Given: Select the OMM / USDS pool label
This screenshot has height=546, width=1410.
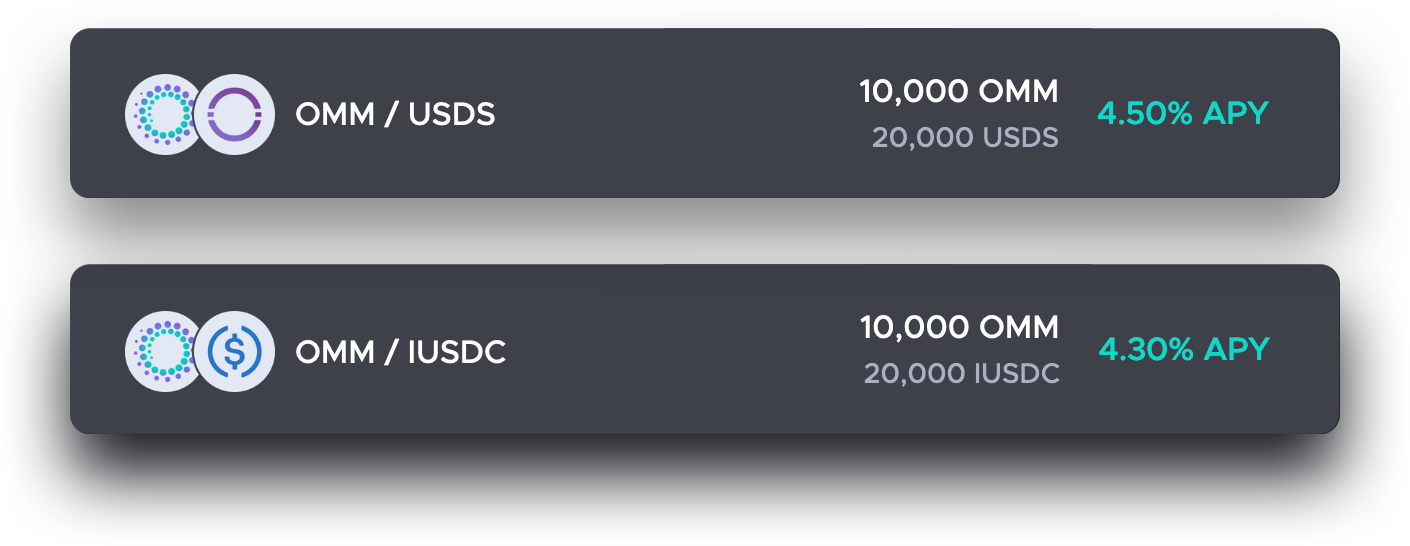Looking at the screenshot, I should [395, 115].
